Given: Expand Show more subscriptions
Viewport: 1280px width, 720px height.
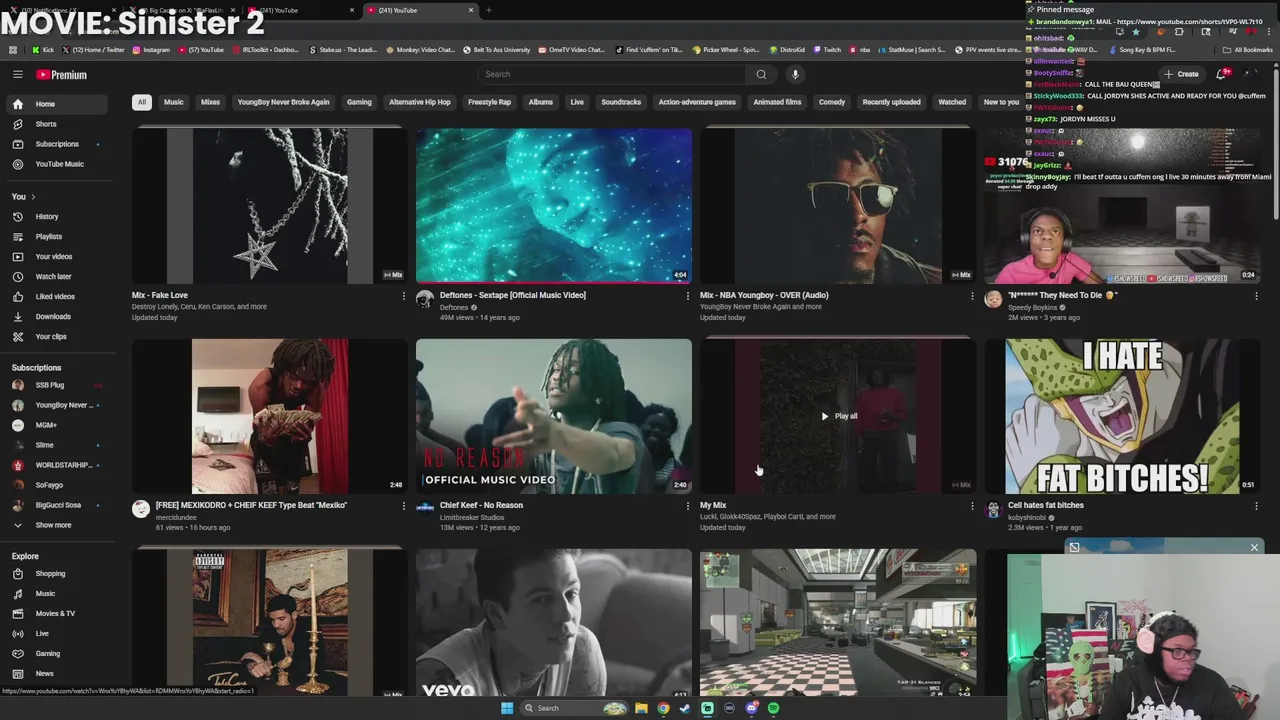Looking at the screenshot, I should tap(58, 525).
